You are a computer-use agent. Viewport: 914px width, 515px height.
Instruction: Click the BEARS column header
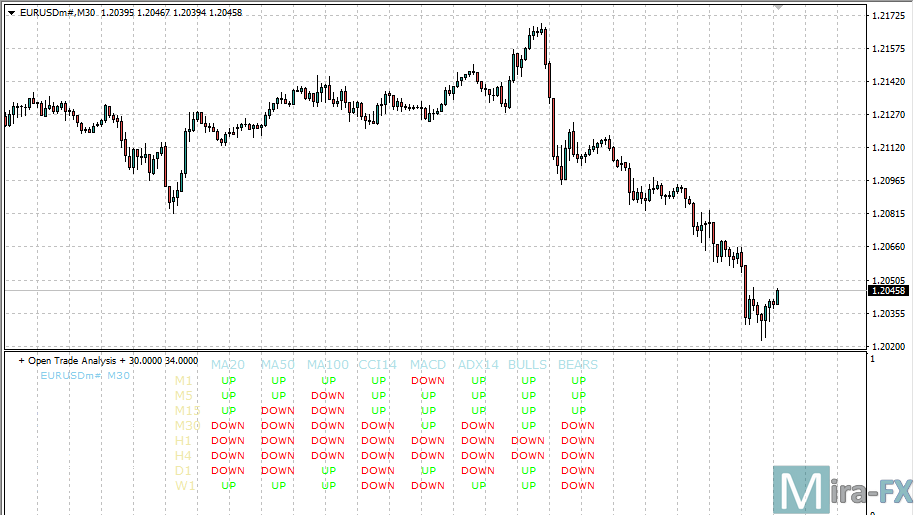click(x=578, y=365)
